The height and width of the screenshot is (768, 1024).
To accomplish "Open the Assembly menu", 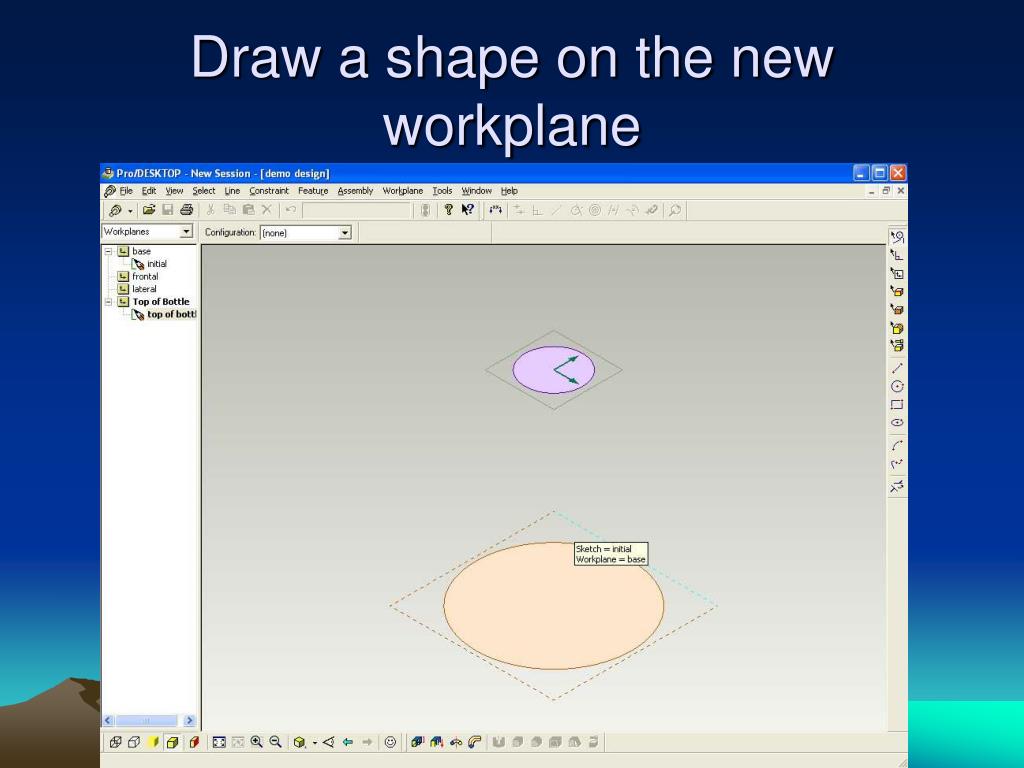I will pyautogui.click(x=355, y=191).
